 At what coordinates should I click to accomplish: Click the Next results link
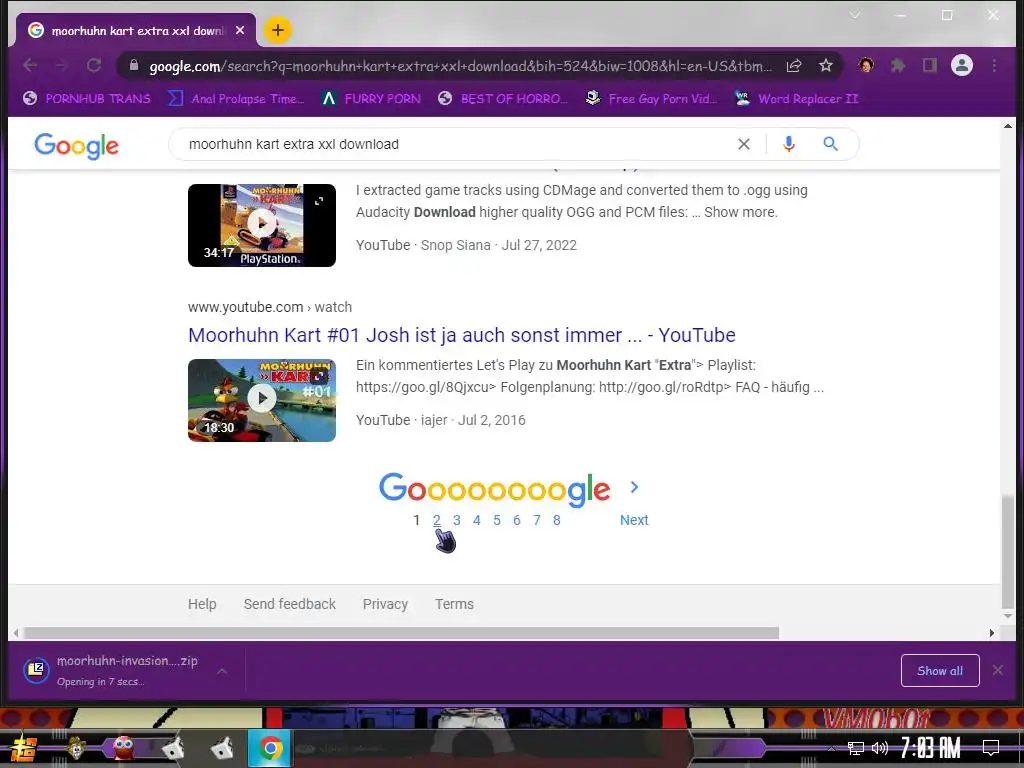coord(634,520)
